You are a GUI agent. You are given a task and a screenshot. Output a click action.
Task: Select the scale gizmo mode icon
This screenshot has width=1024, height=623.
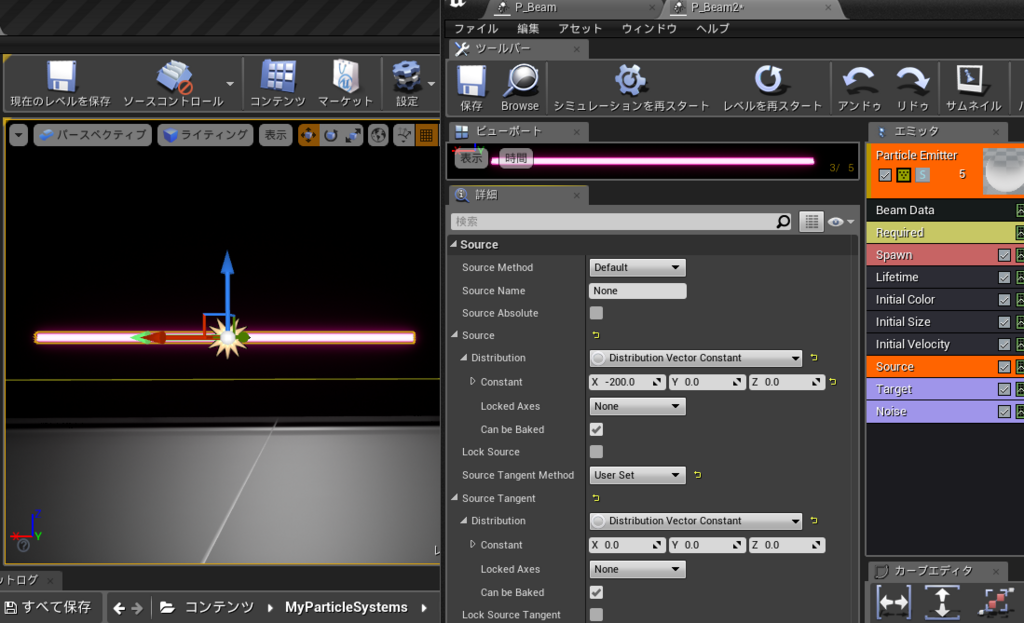coord(353,135)
